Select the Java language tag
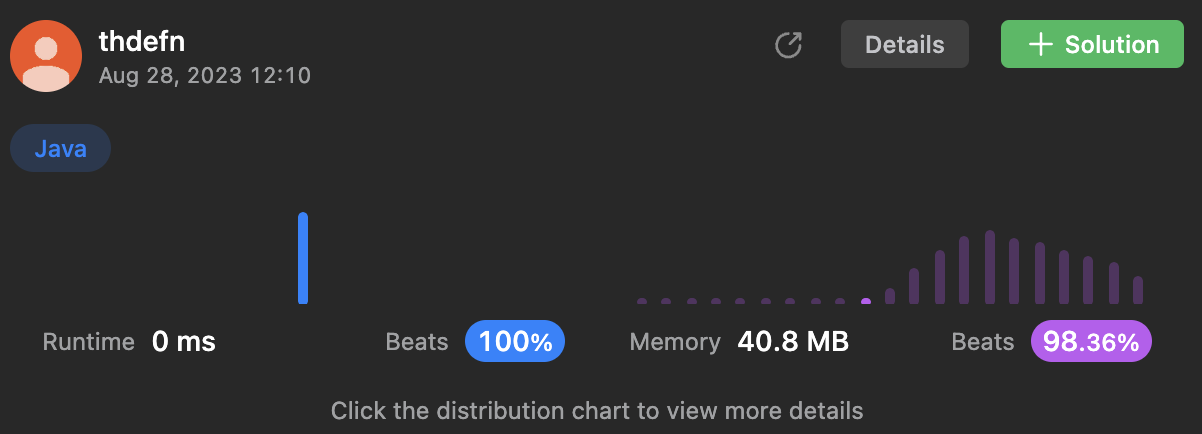Screen dimensions: 1202x434 tap(60, 150)
